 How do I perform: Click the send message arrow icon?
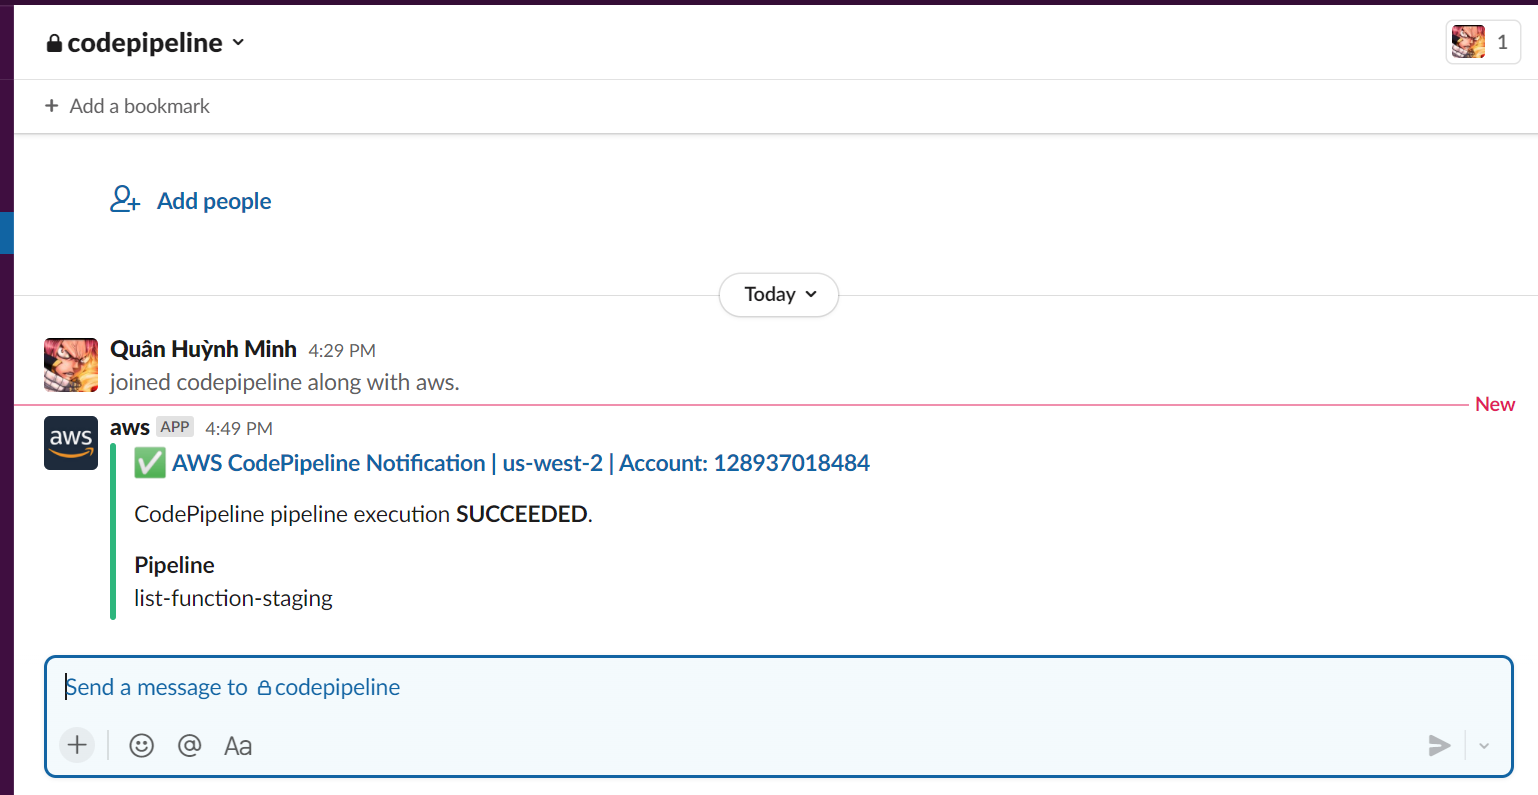tap(1439, 745)
